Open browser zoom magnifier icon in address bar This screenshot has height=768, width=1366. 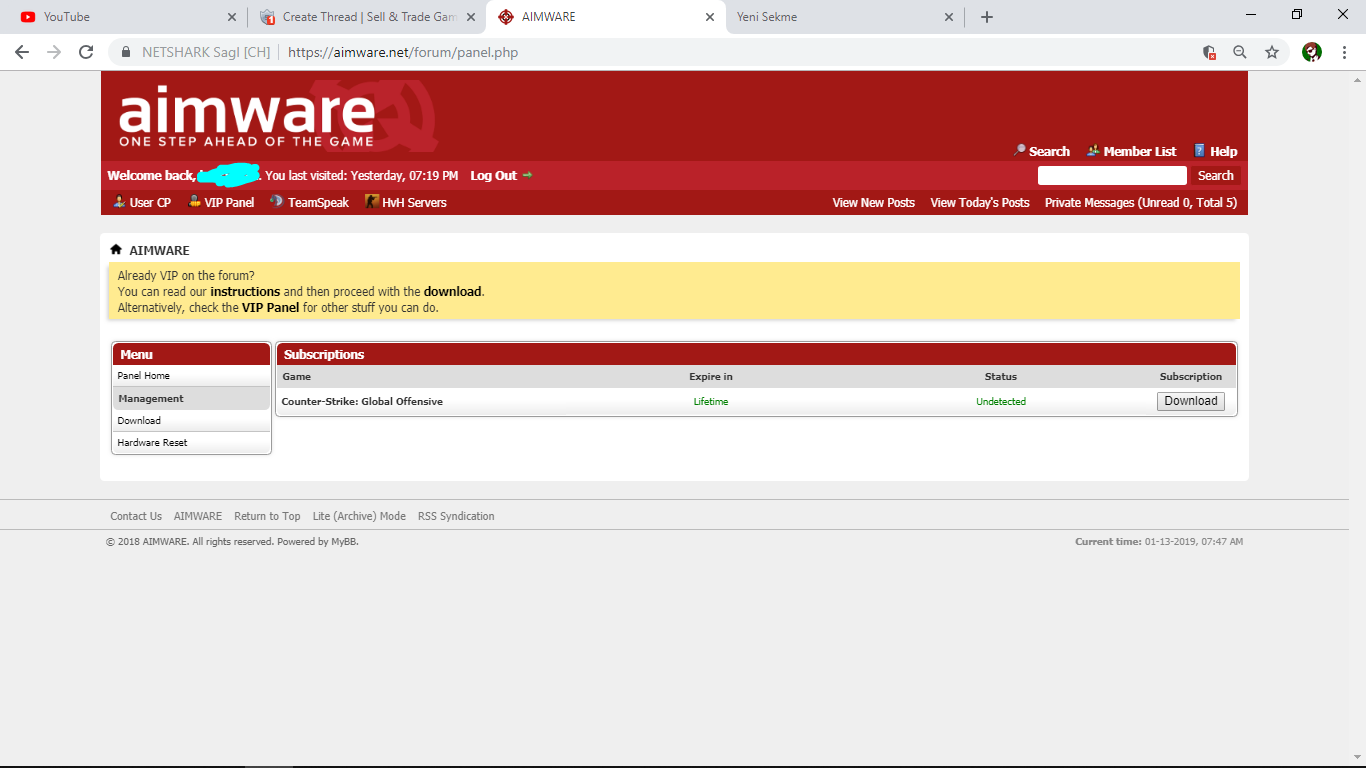(1240, 52)
